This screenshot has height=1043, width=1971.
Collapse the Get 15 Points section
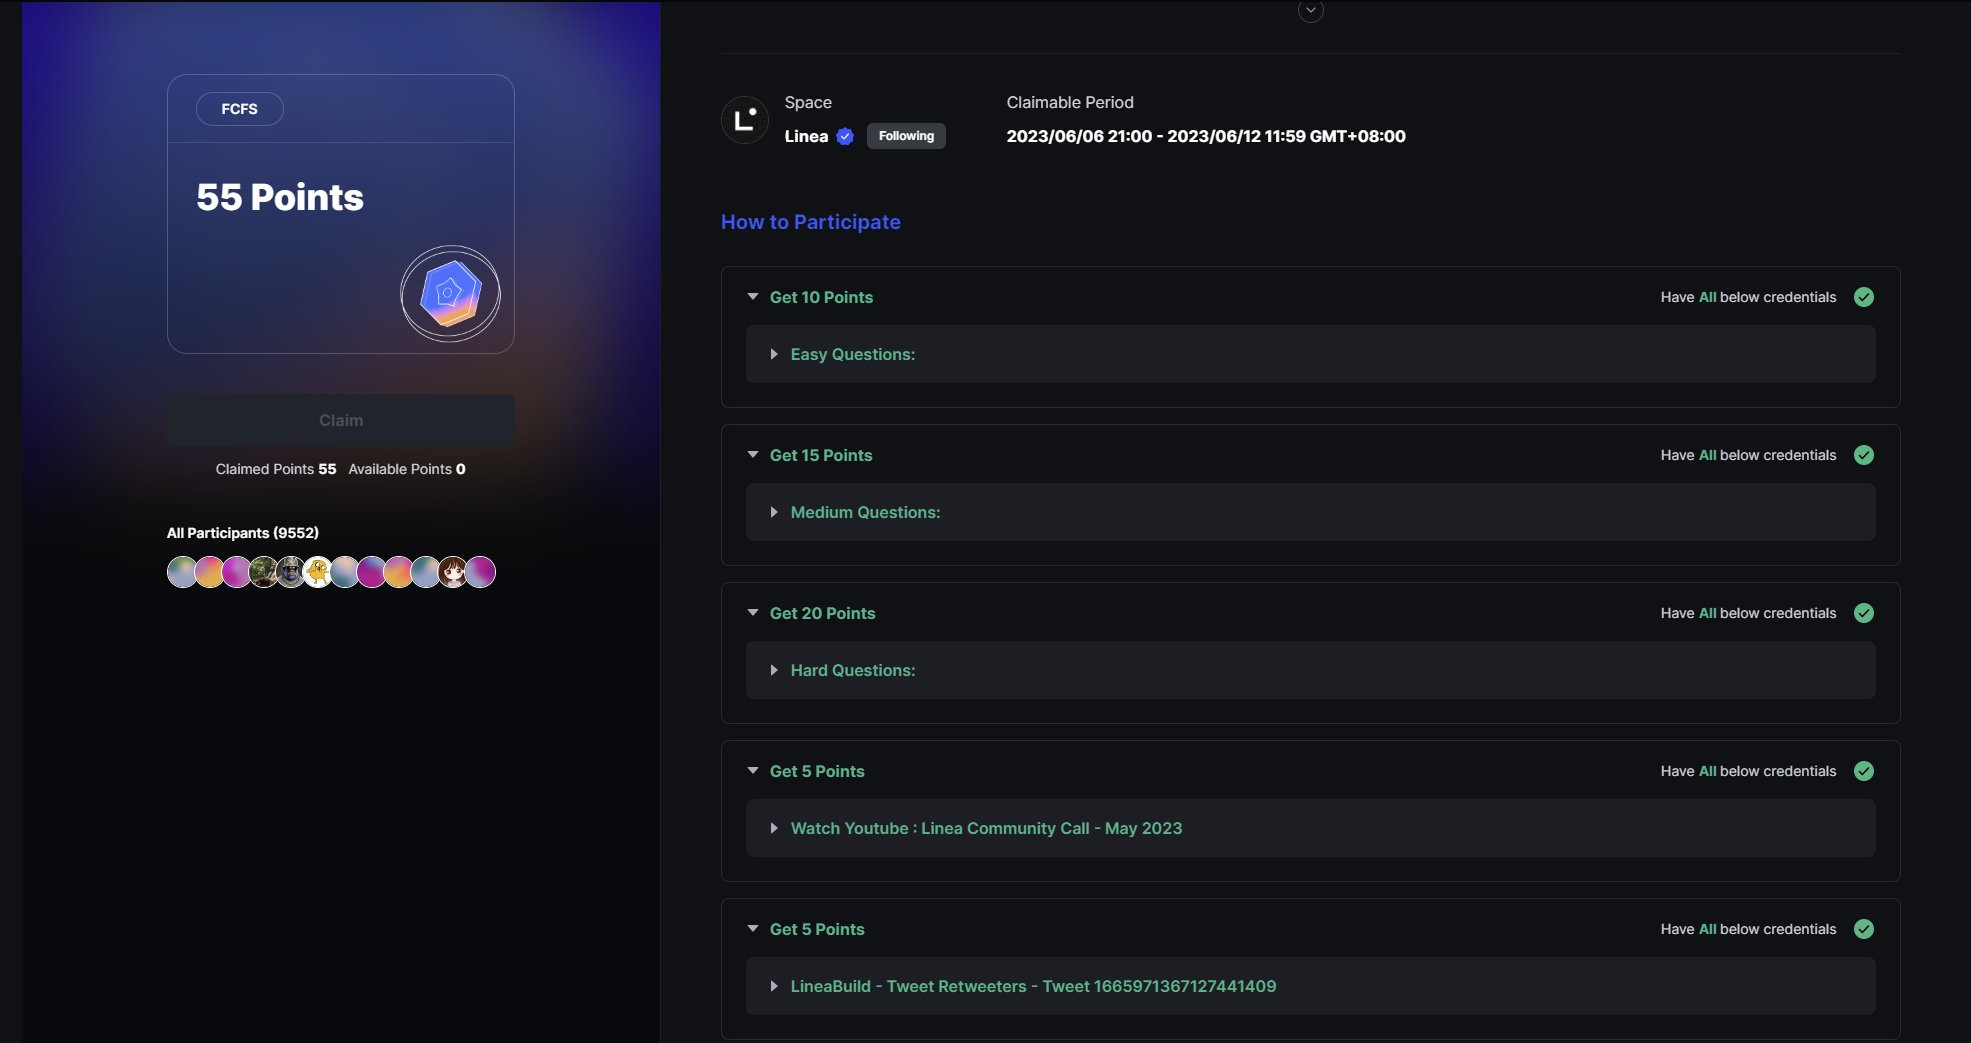click(x=753, y=455)
